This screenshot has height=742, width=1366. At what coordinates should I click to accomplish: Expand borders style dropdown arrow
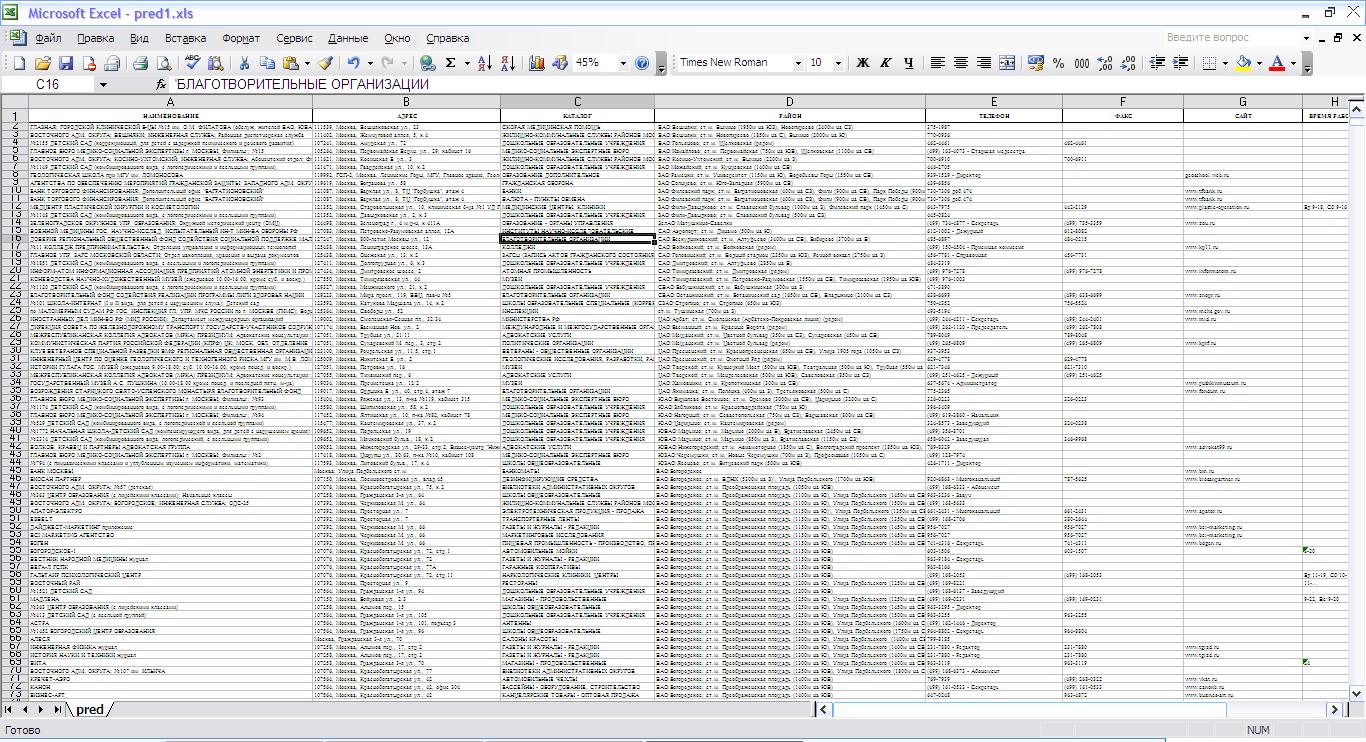pos(1225,62)
